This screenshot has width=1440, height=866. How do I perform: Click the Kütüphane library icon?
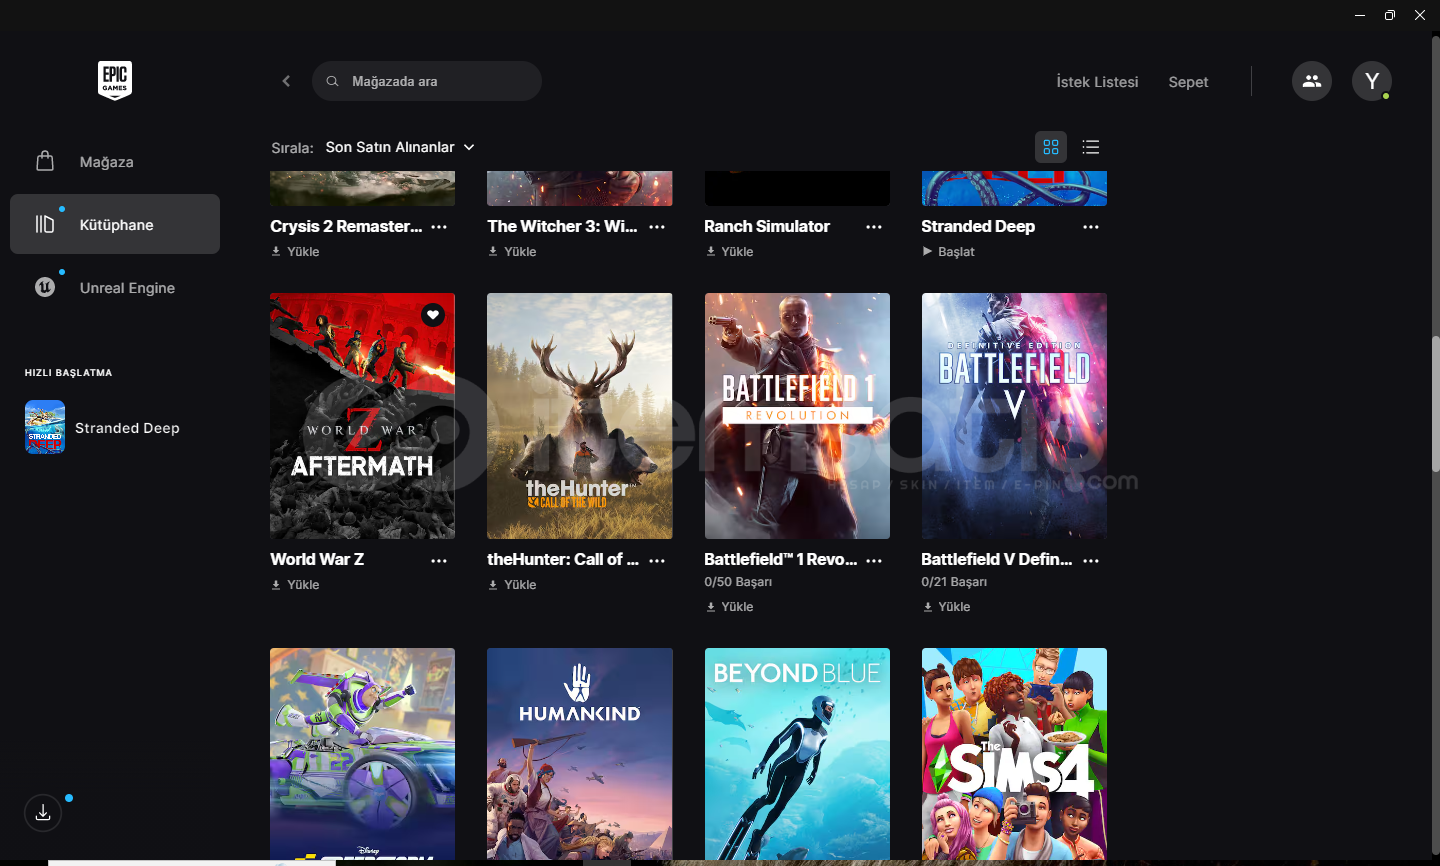click(45, 224)
